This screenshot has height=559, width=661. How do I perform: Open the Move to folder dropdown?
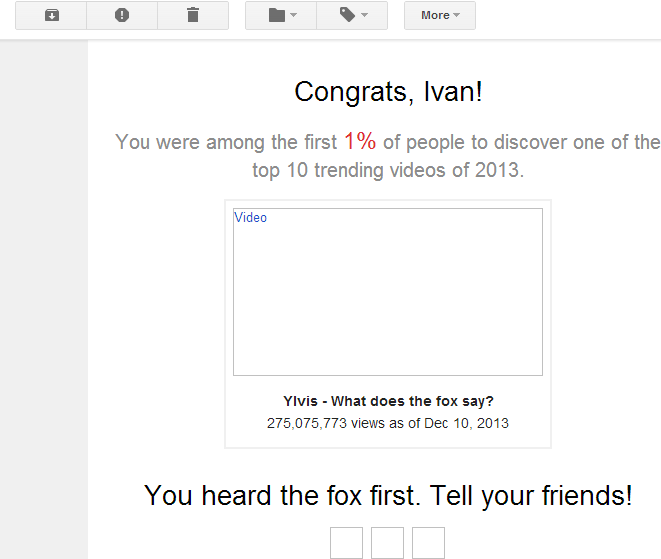click(281, 16)
